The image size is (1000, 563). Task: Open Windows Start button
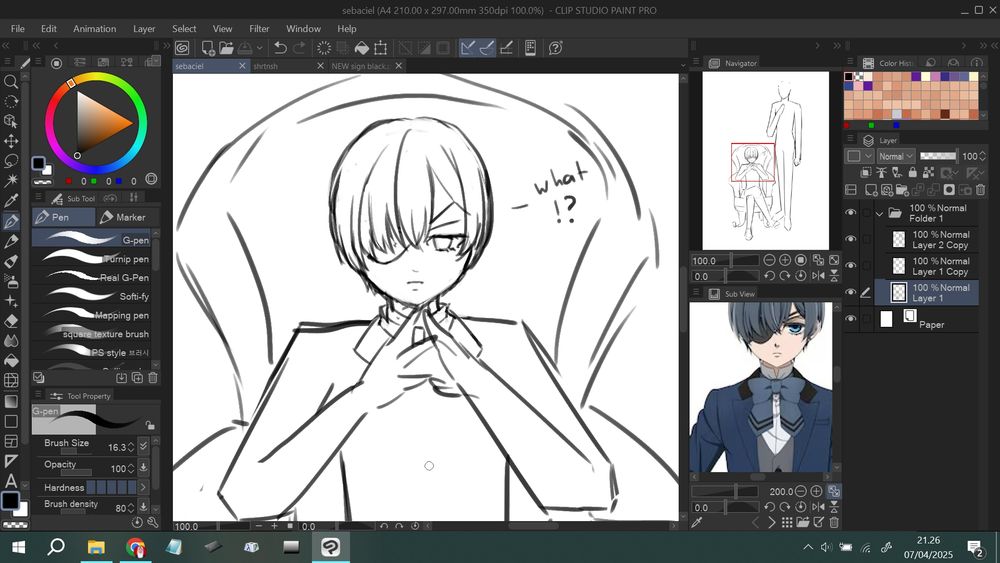pyautogui.click(x=18, y=547)
